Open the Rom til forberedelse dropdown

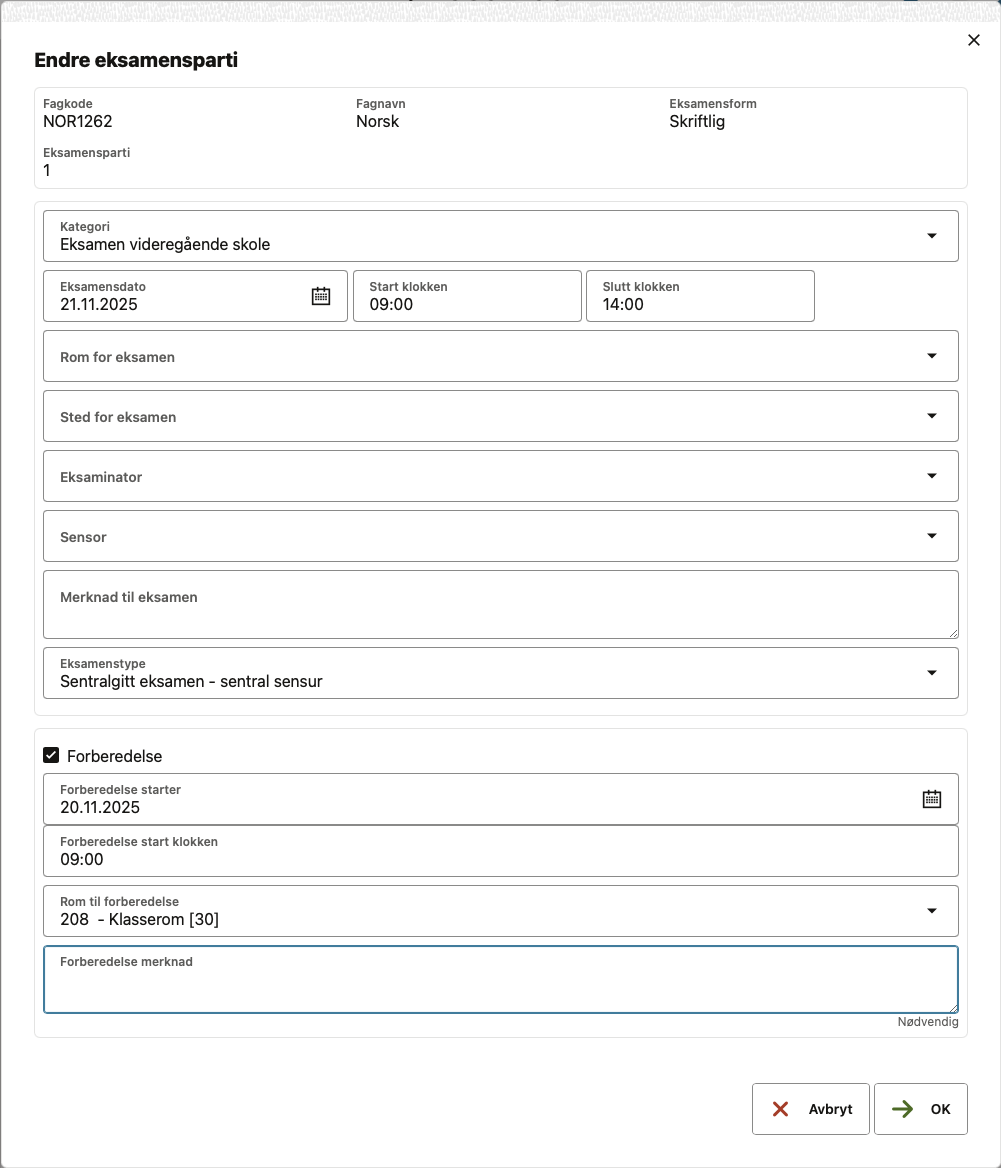click(931, 911)
